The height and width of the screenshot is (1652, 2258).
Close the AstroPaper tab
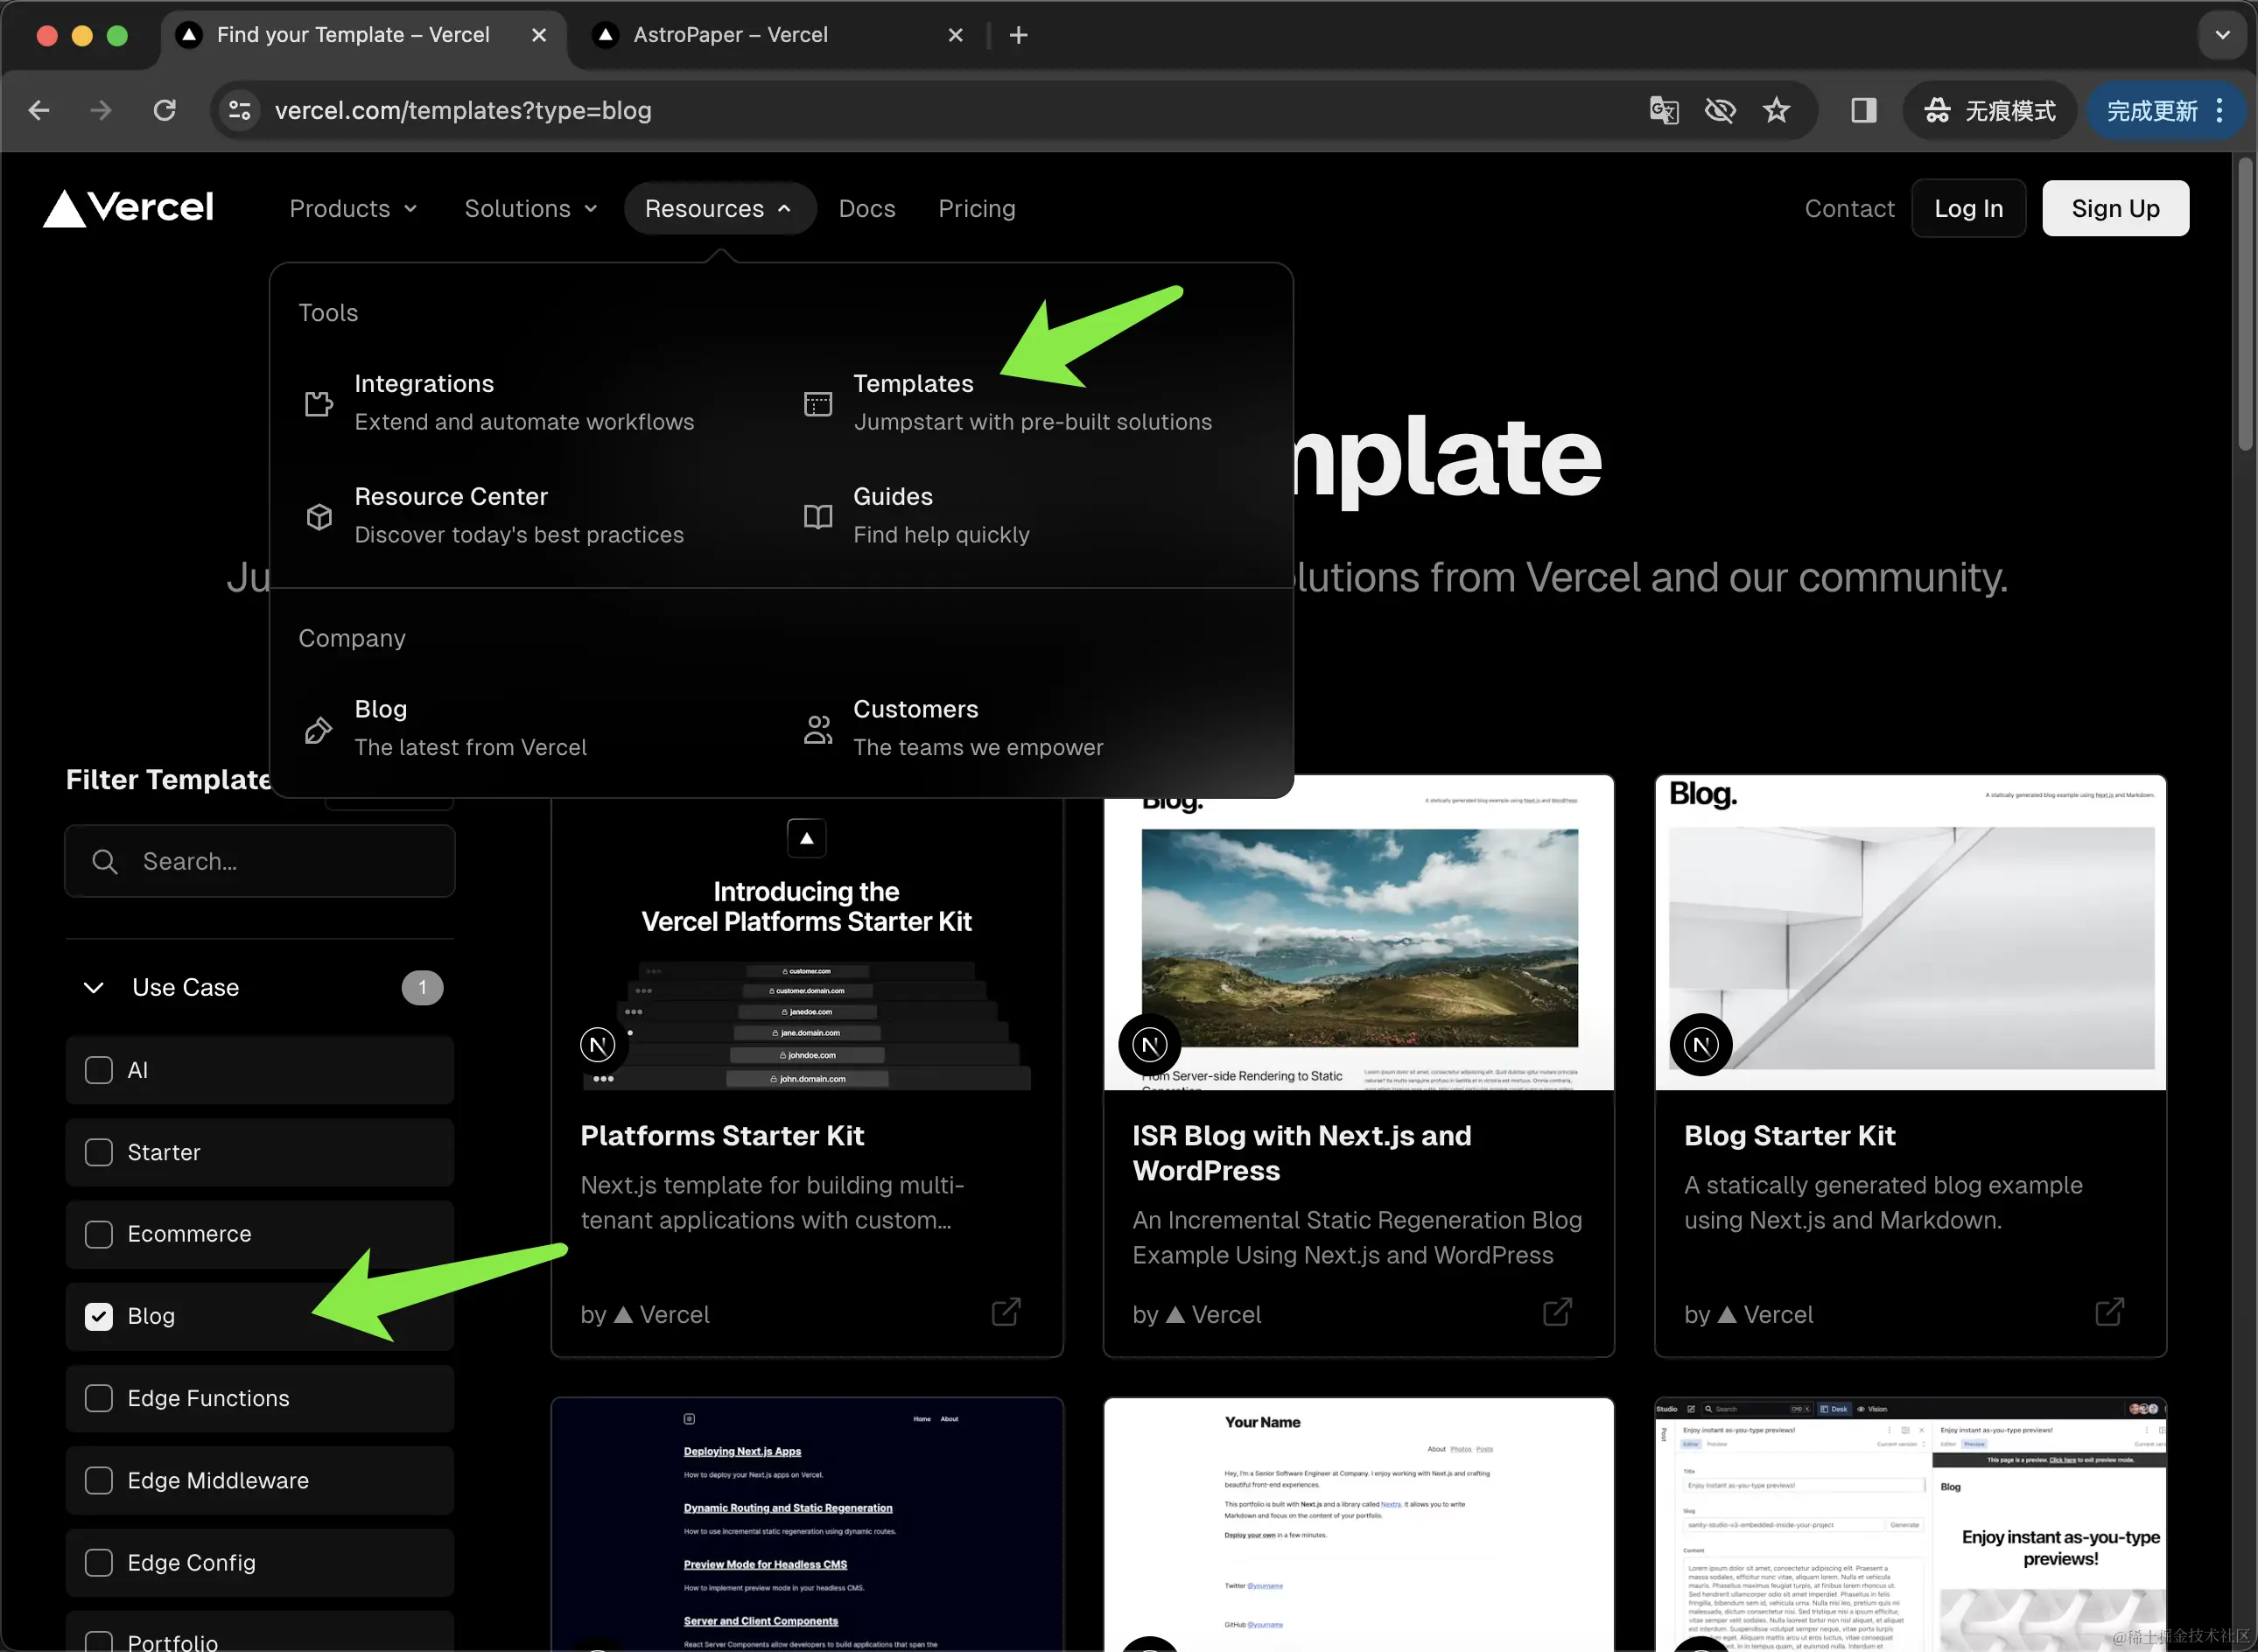pyautogui.click(x=956, y=35)
